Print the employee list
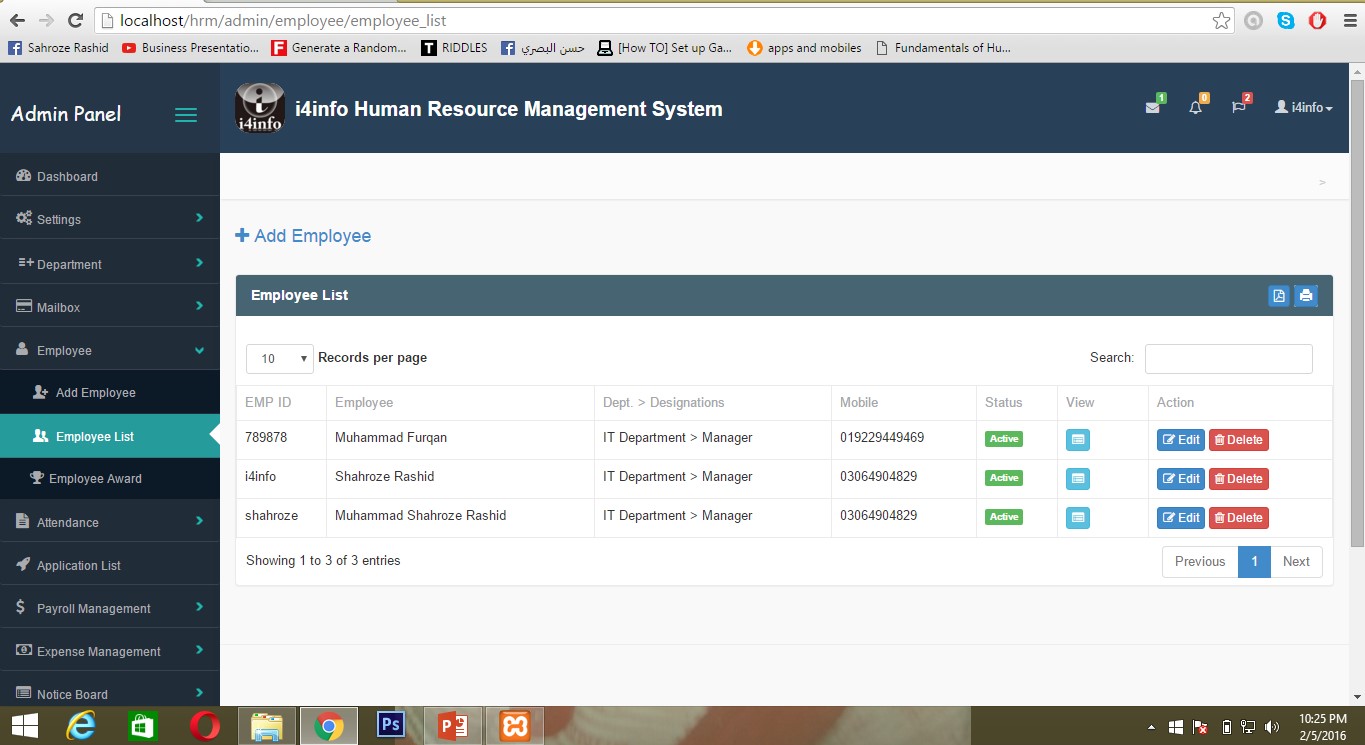Screen dimensions: 1365x745 (x=1306, y=295)
